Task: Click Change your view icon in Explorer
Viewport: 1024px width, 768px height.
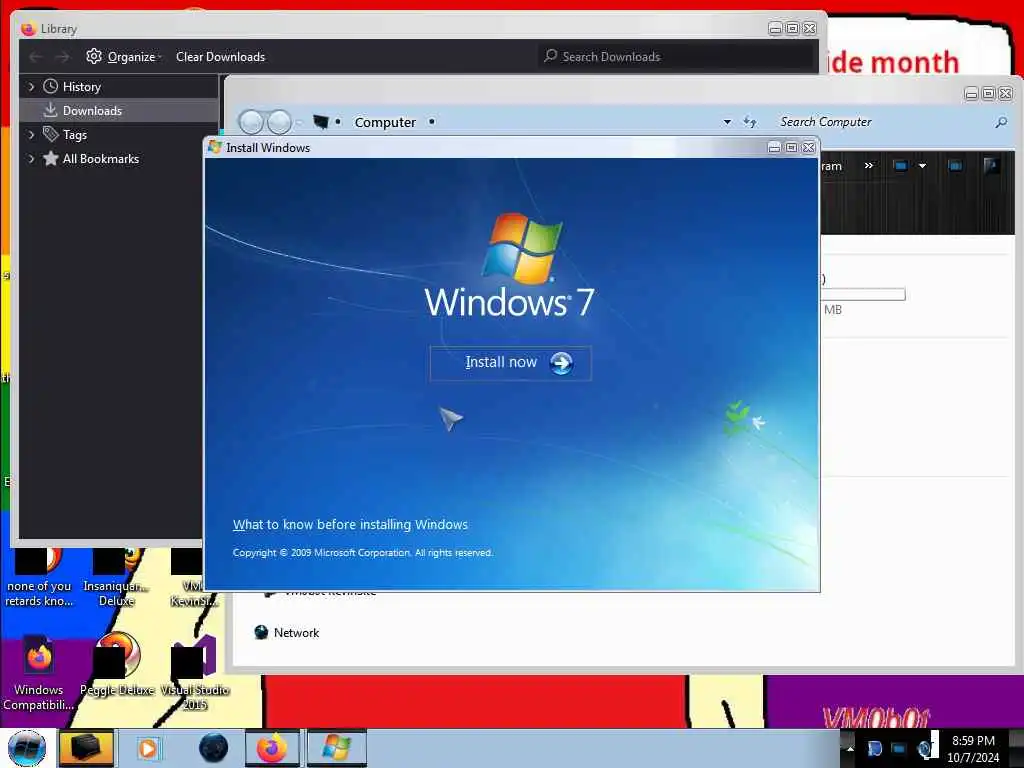Action: pos(901,166)
